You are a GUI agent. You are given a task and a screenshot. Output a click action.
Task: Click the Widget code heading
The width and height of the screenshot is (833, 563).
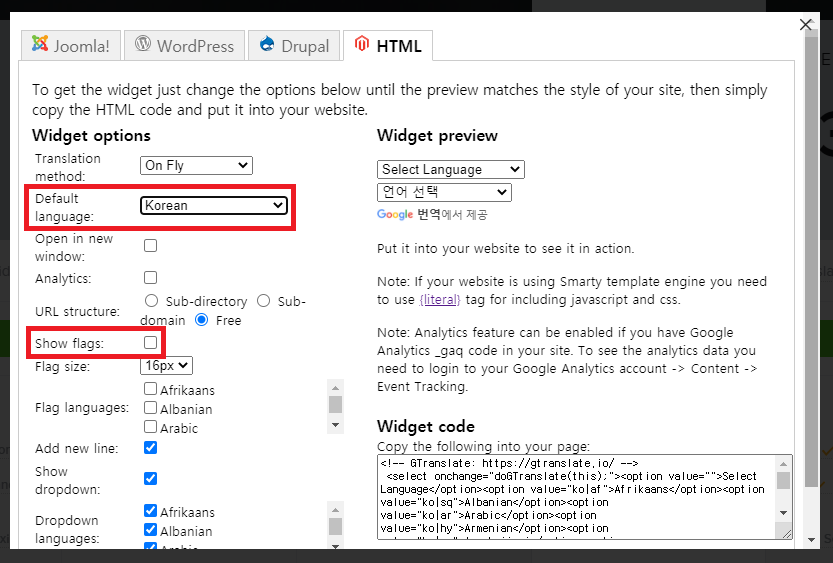[426, 426]
